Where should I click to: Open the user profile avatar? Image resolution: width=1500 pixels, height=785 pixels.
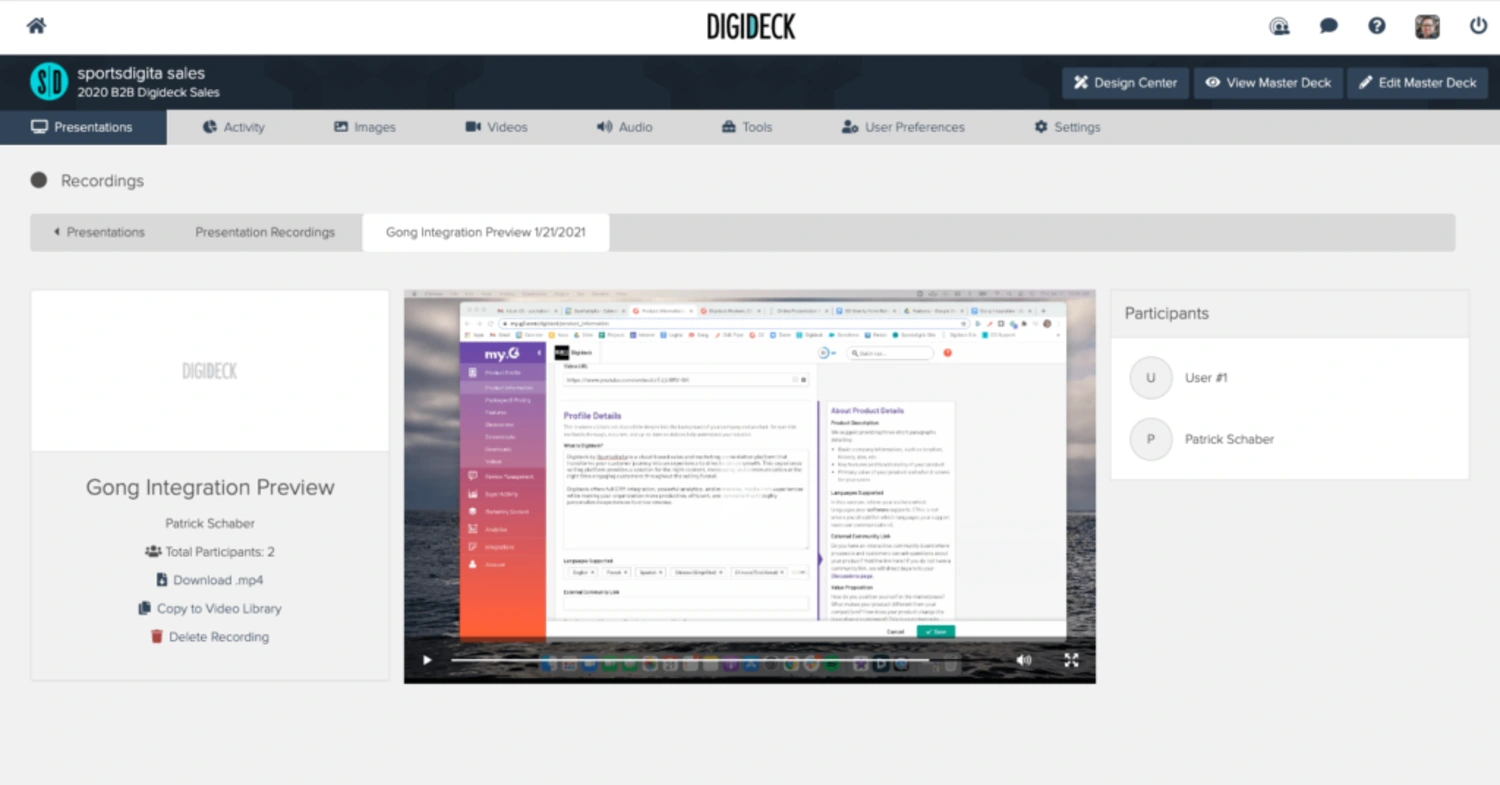(1427, 27)
